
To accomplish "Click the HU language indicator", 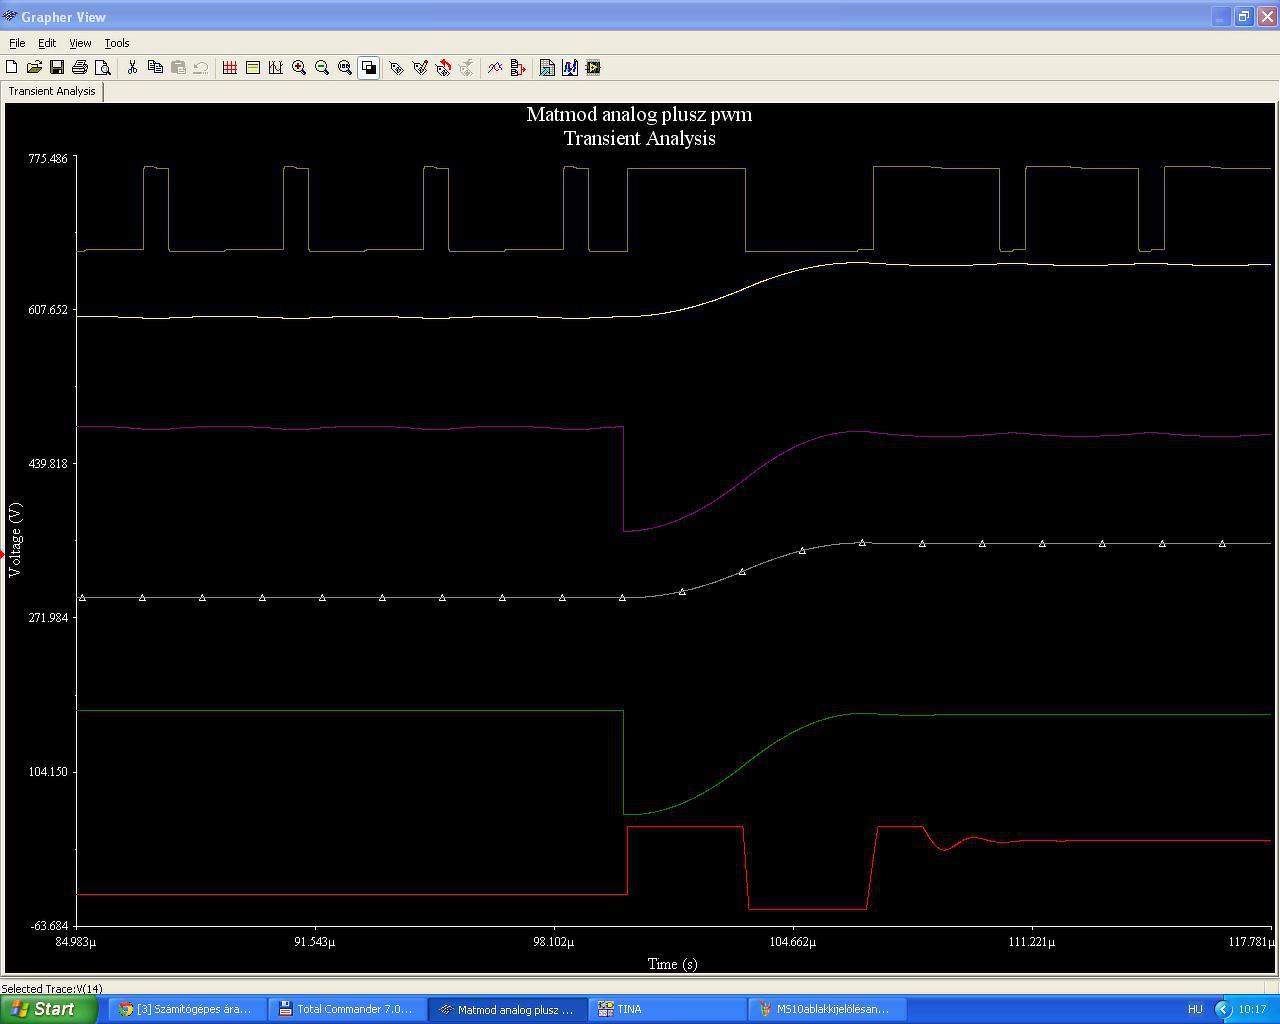I will tap(1195, 1009).
